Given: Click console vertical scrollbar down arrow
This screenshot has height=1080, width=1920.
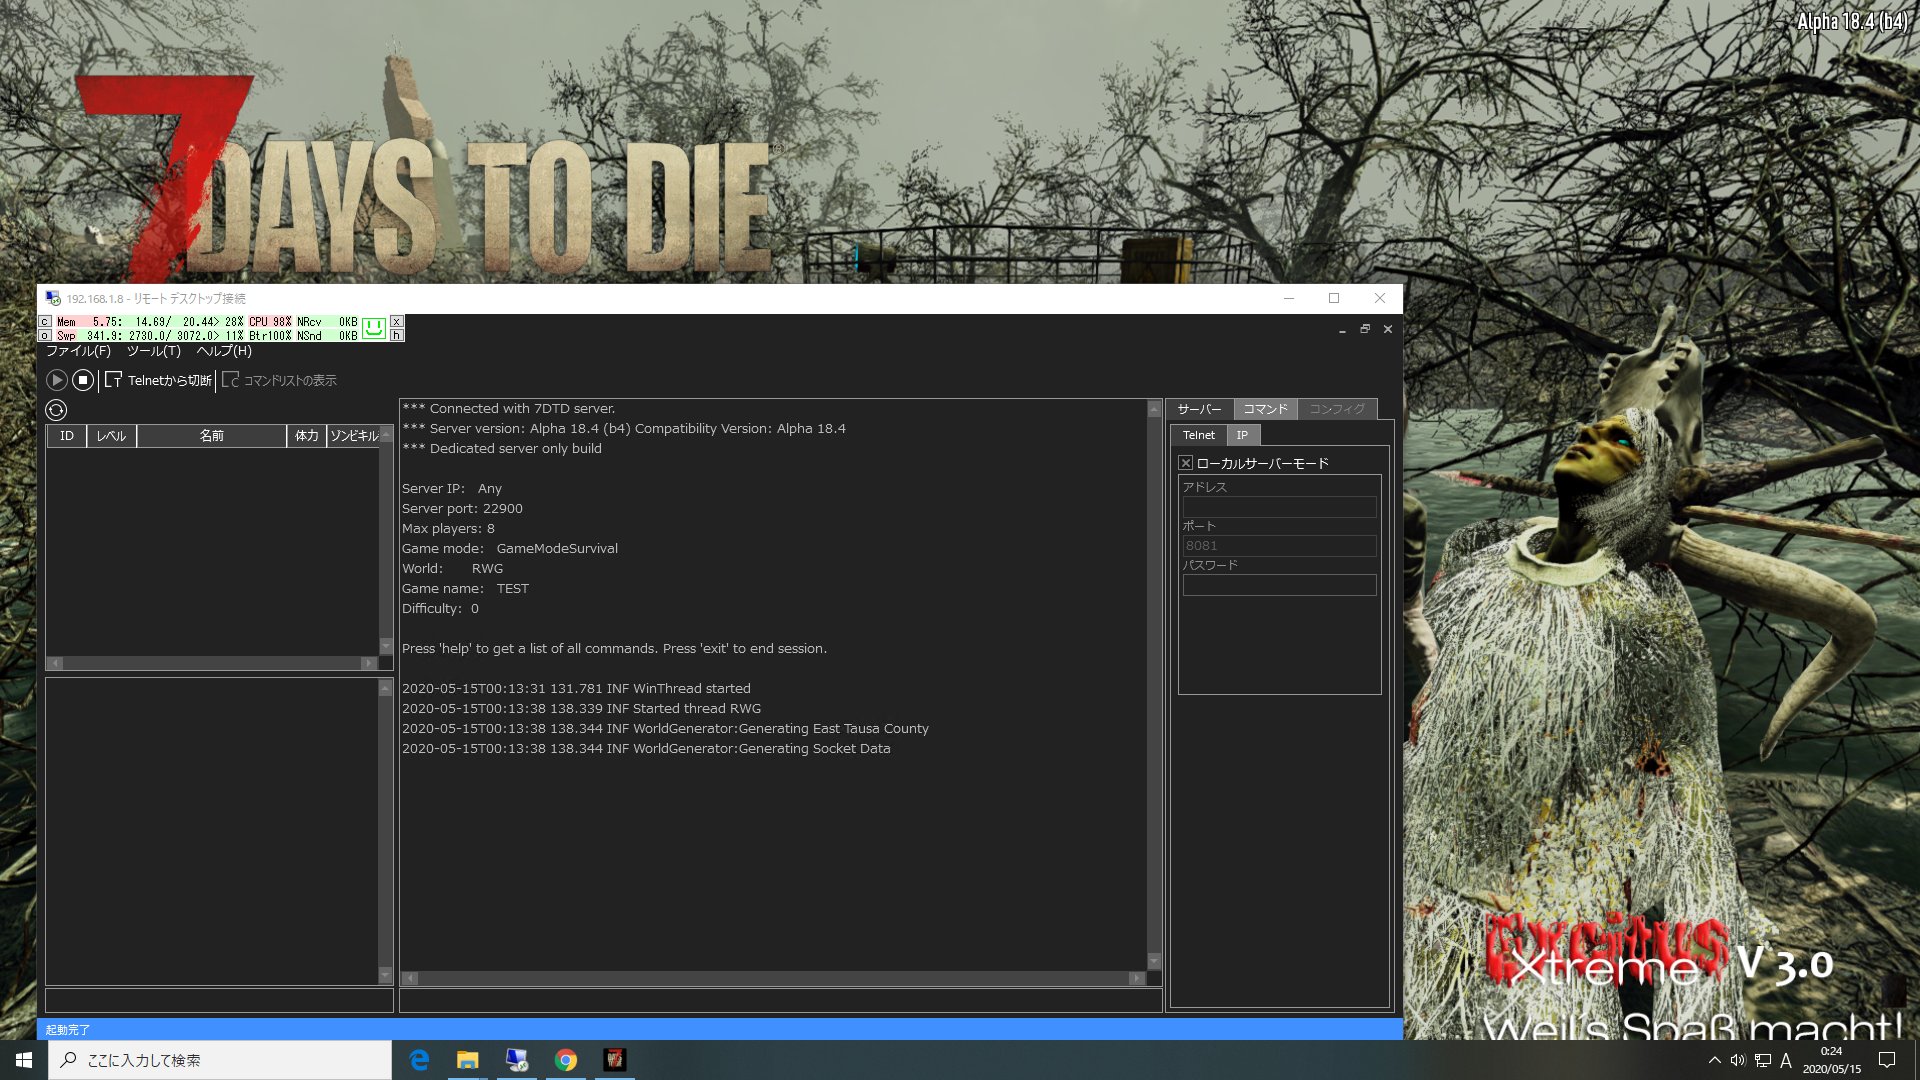Looking at the screenshot, I should tap(1154, 961).
